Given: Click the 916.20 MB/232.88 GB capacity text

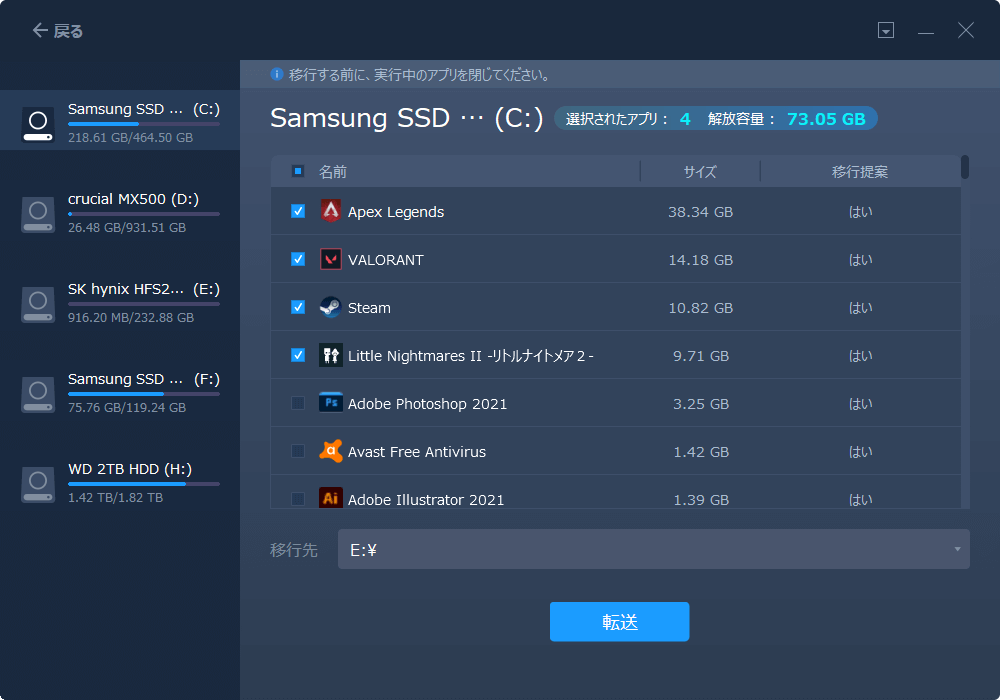Looking at the screenshot, I should coord(131,317).
